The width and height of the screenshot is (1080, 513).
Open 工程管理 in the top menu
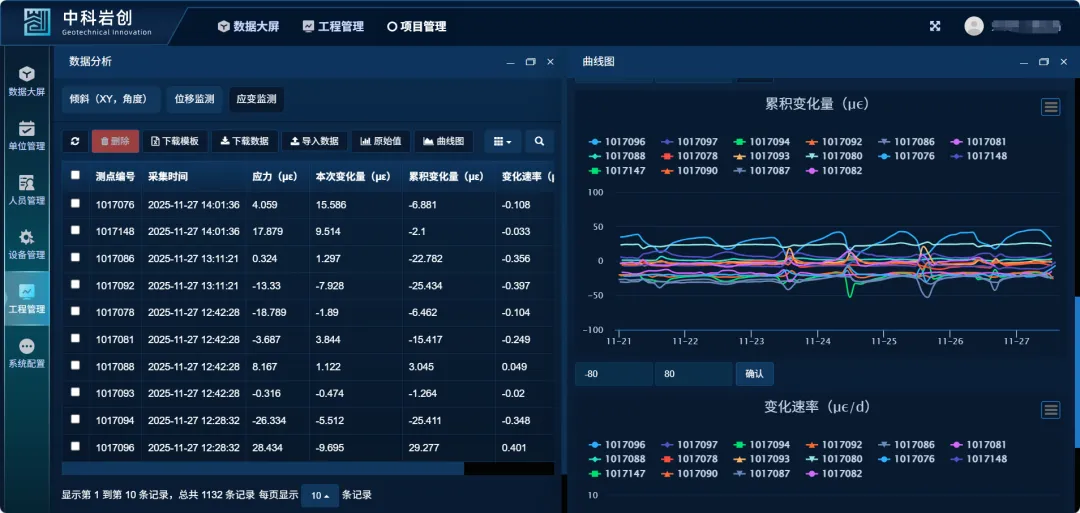333,27
